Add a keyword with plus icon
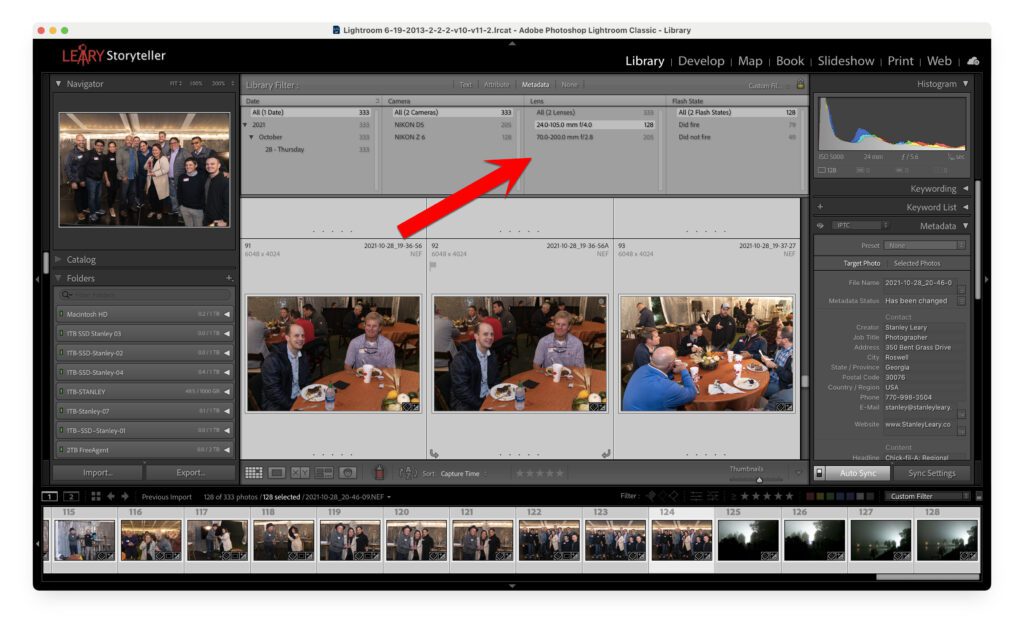This screenshot has height=634, width=1024. [820, 207]
